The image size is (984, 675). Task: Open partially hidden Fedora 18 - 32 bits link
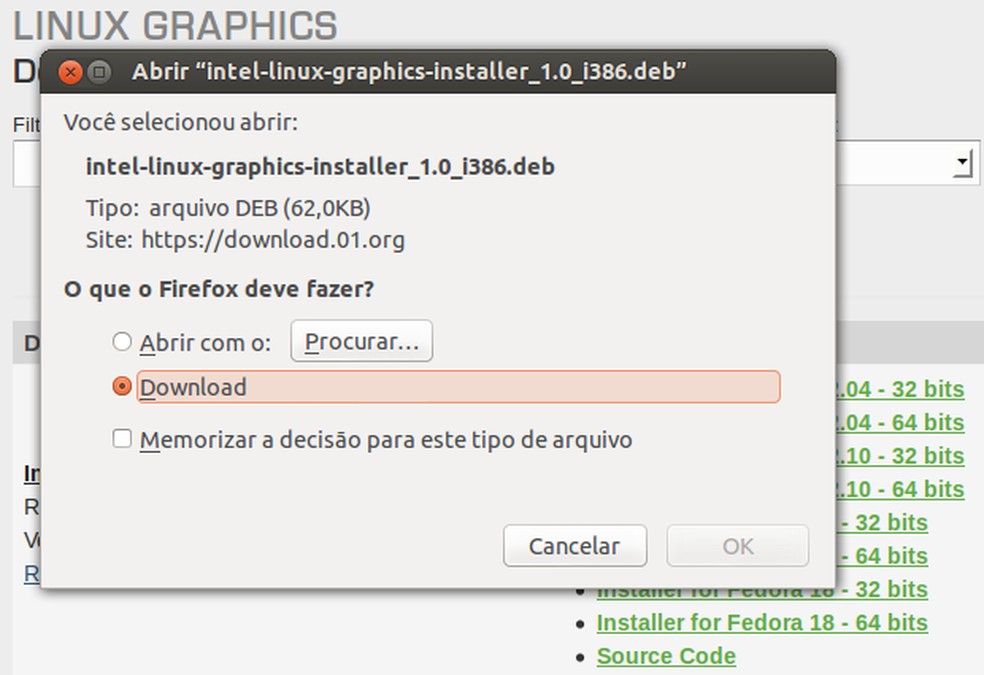pyautogui.click(x=762, y=592)
